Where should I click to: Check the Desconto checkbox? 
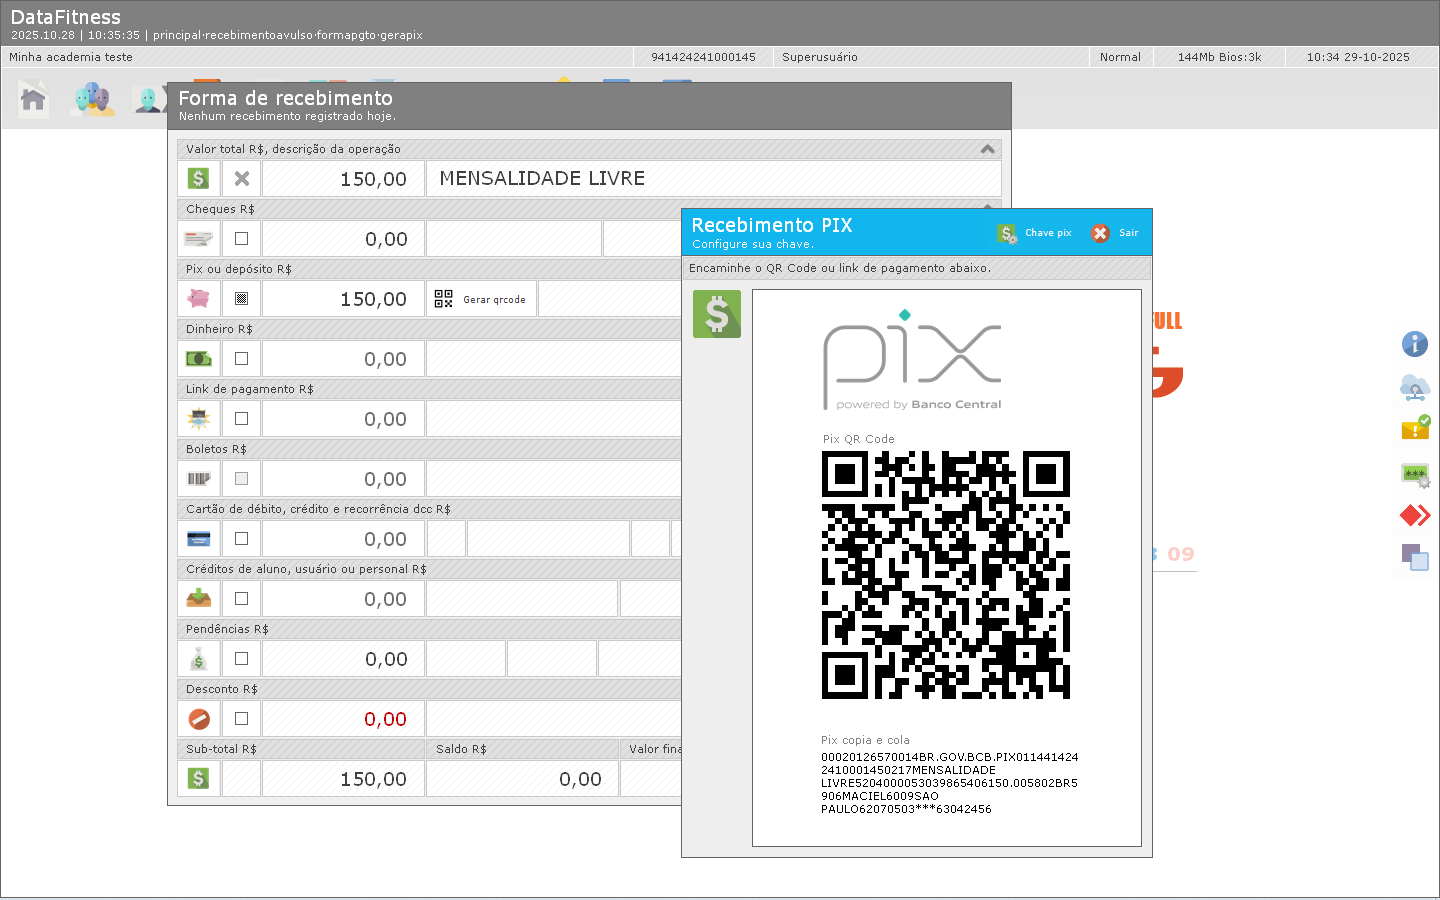click(x=241, y=719)
